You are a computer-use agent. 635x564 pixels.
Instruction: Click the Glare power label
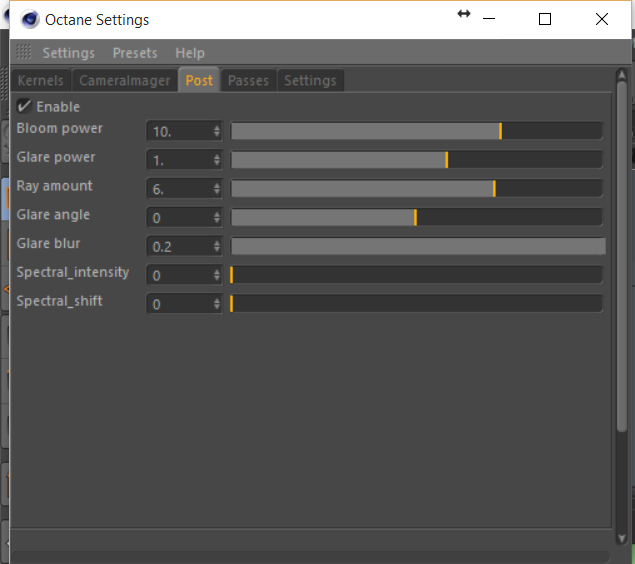coord(56,157)
